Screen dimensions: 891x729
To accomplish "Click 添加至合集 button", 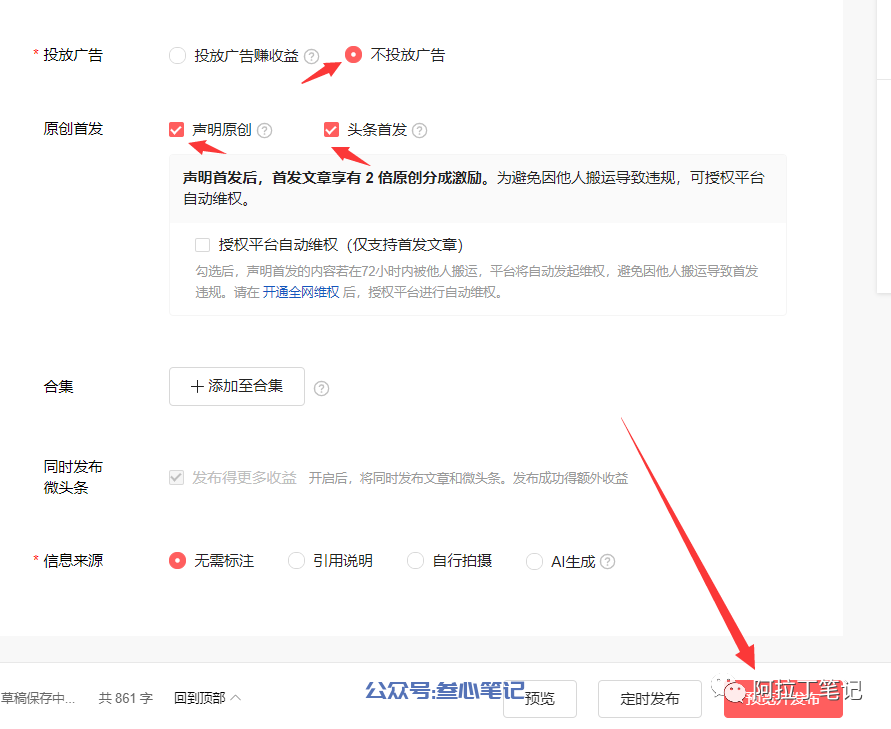I will [237, 386].
